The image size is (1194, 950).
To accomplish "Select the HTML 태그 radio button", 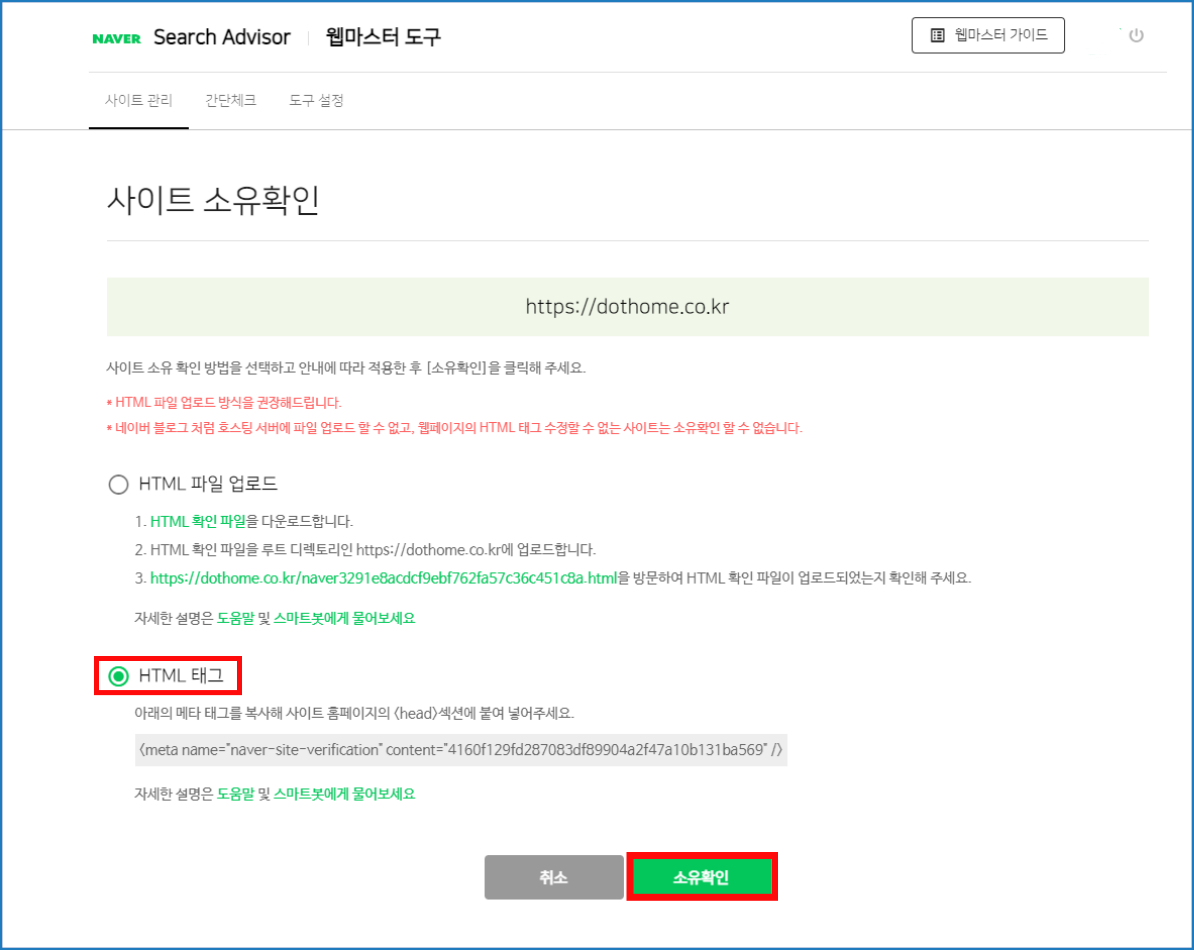I will pos(119,677).
